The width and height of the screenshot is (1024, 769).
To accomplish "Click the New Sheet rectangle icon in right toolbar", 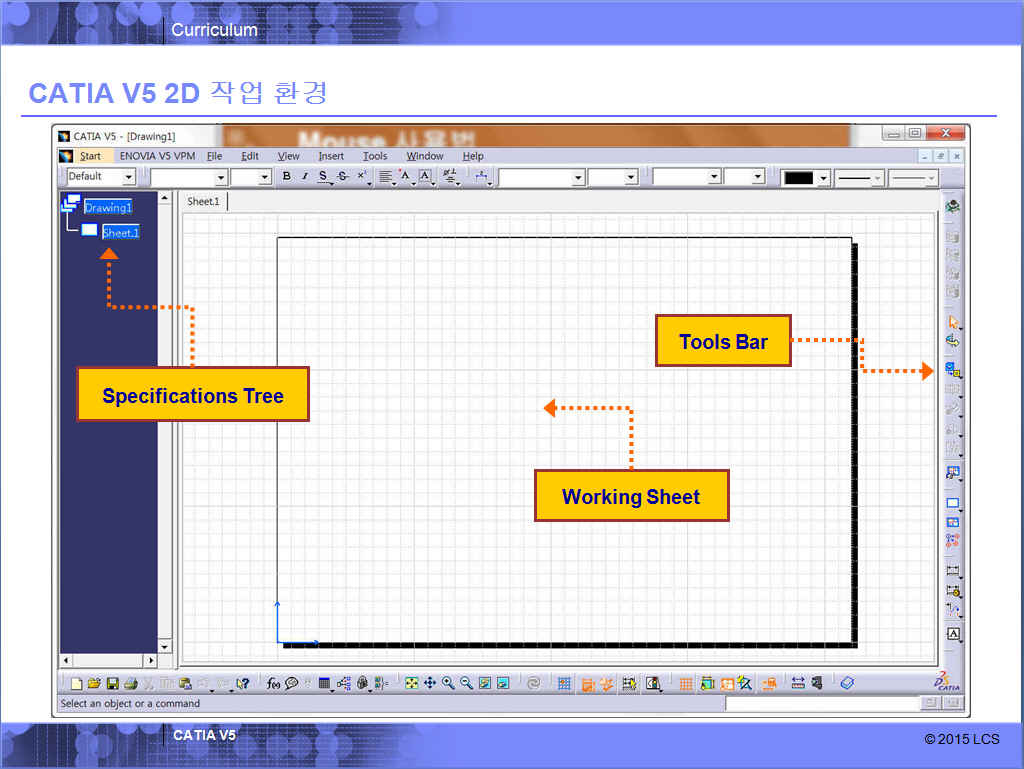I will click(x=953, y=504).
